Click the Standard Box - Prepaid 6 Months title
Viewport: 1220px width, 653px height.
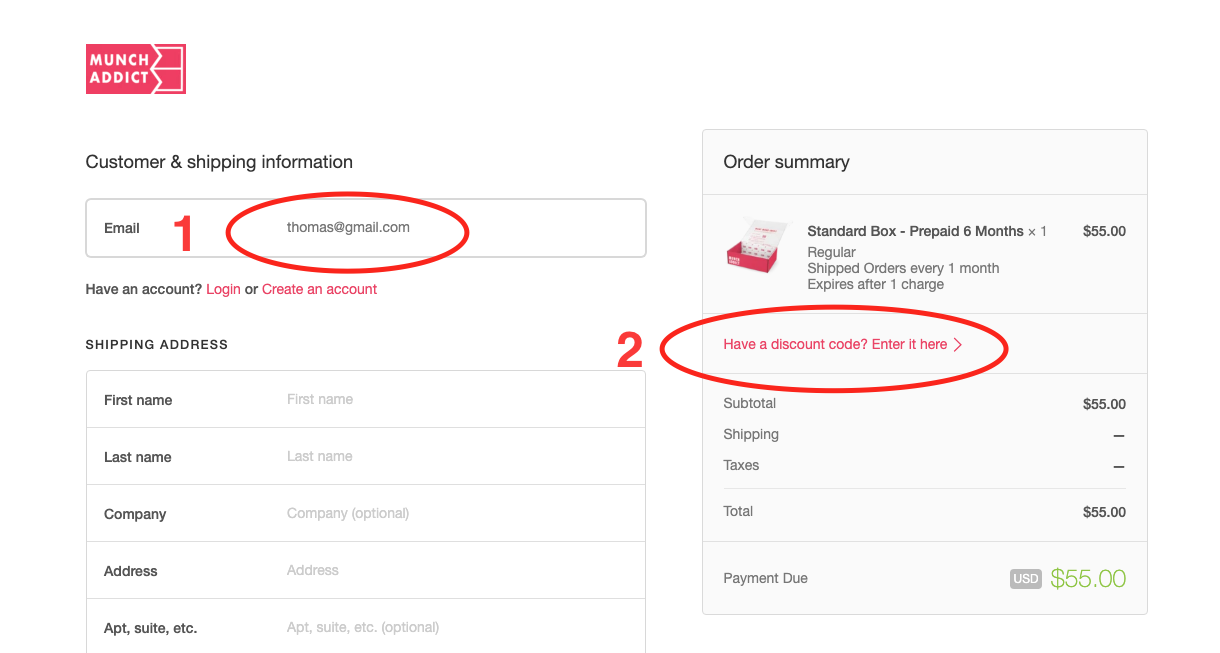point(915,231)
